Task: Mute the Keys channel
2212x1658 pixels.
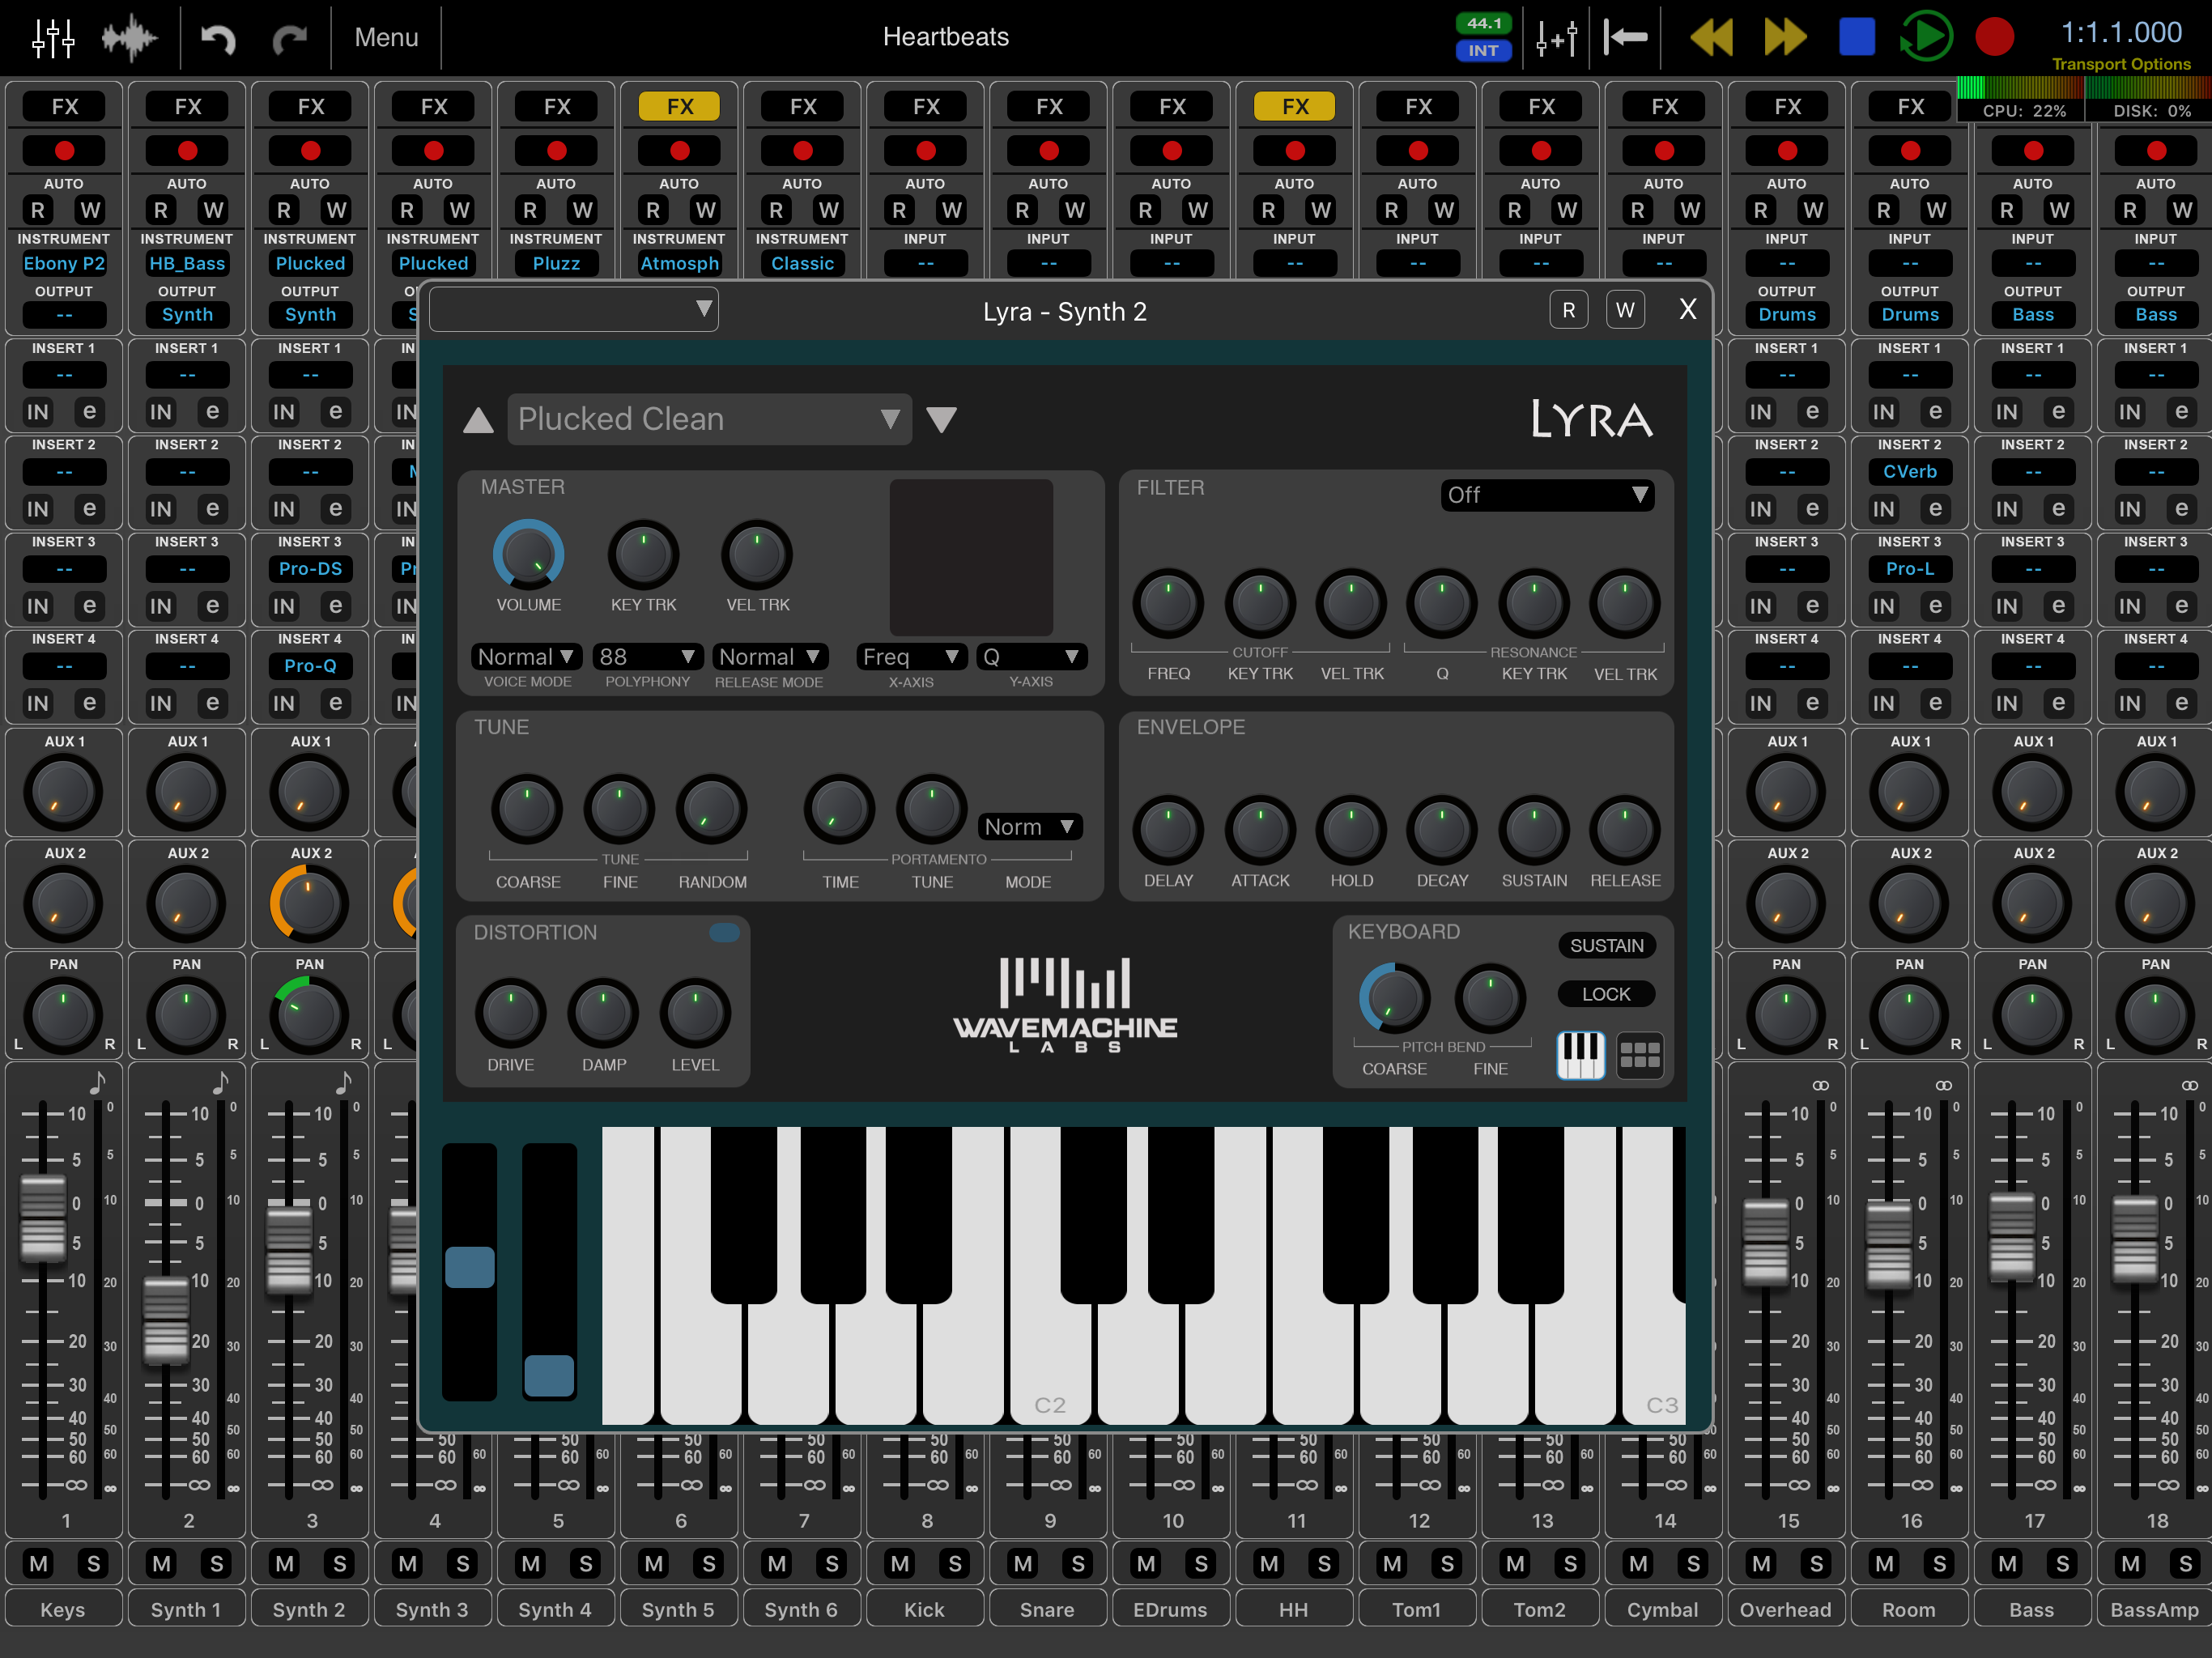Action: tap(38, 1563)
